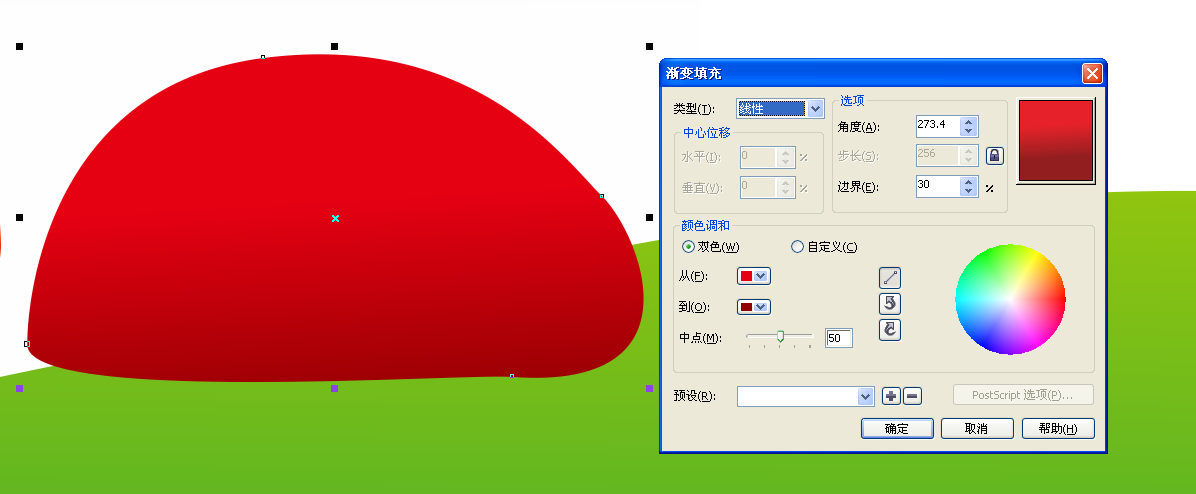Click the bottom-center purple selection handle
The width and height of the screenshot is (1196, 494).
[x=334, y=389]
